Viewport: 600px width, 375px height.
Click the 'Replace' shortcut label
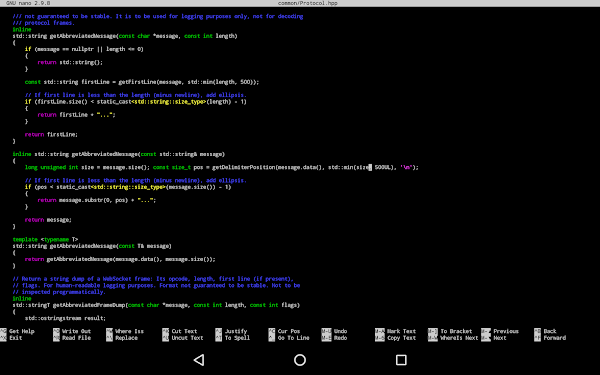126,338
